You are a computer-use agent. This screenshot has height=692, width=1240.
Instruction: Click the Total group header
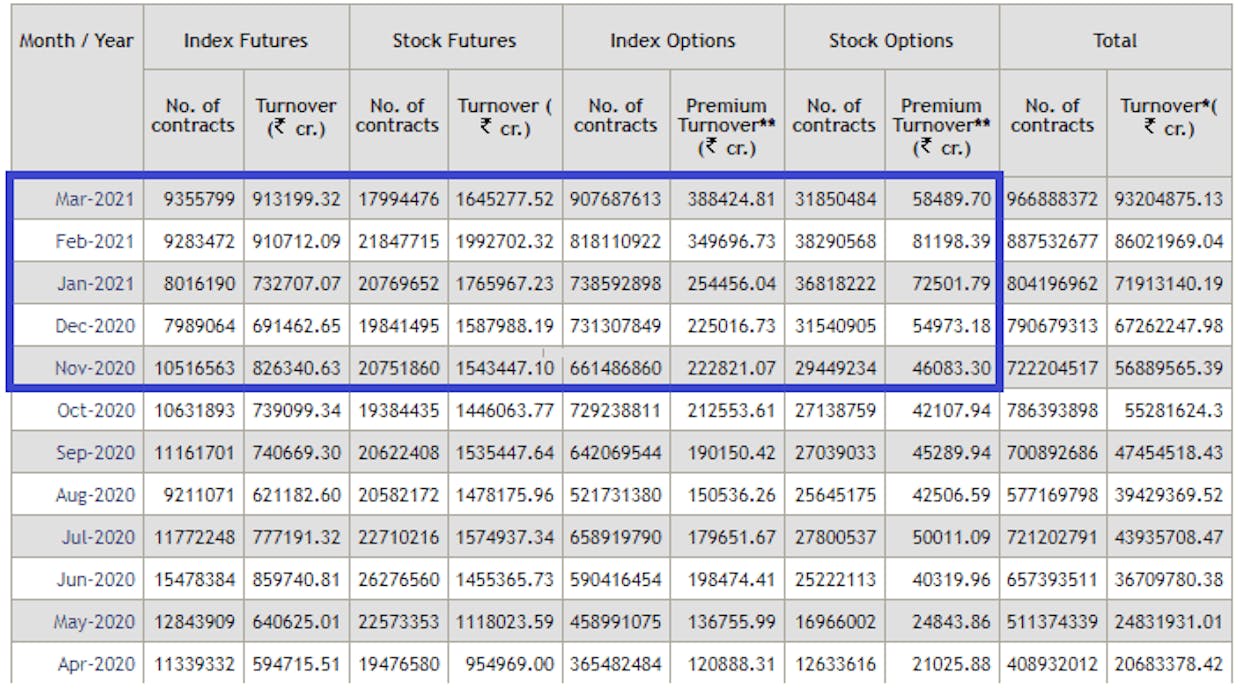(x=1114, y=41)
